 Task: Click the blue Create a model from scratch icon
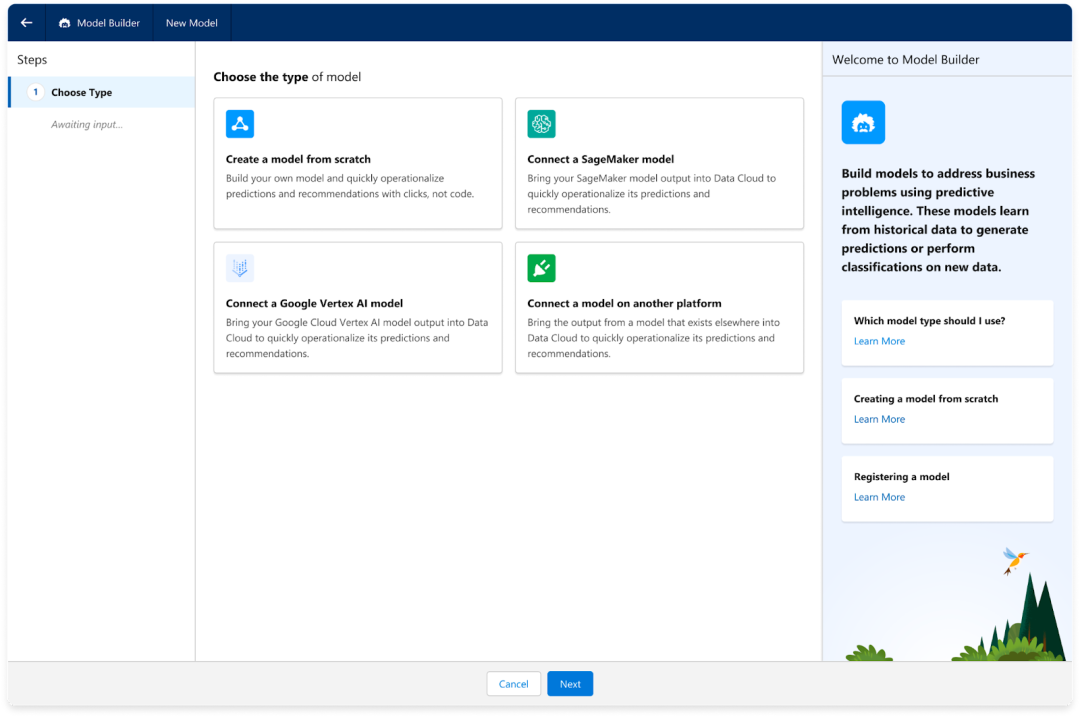[240, 123]
